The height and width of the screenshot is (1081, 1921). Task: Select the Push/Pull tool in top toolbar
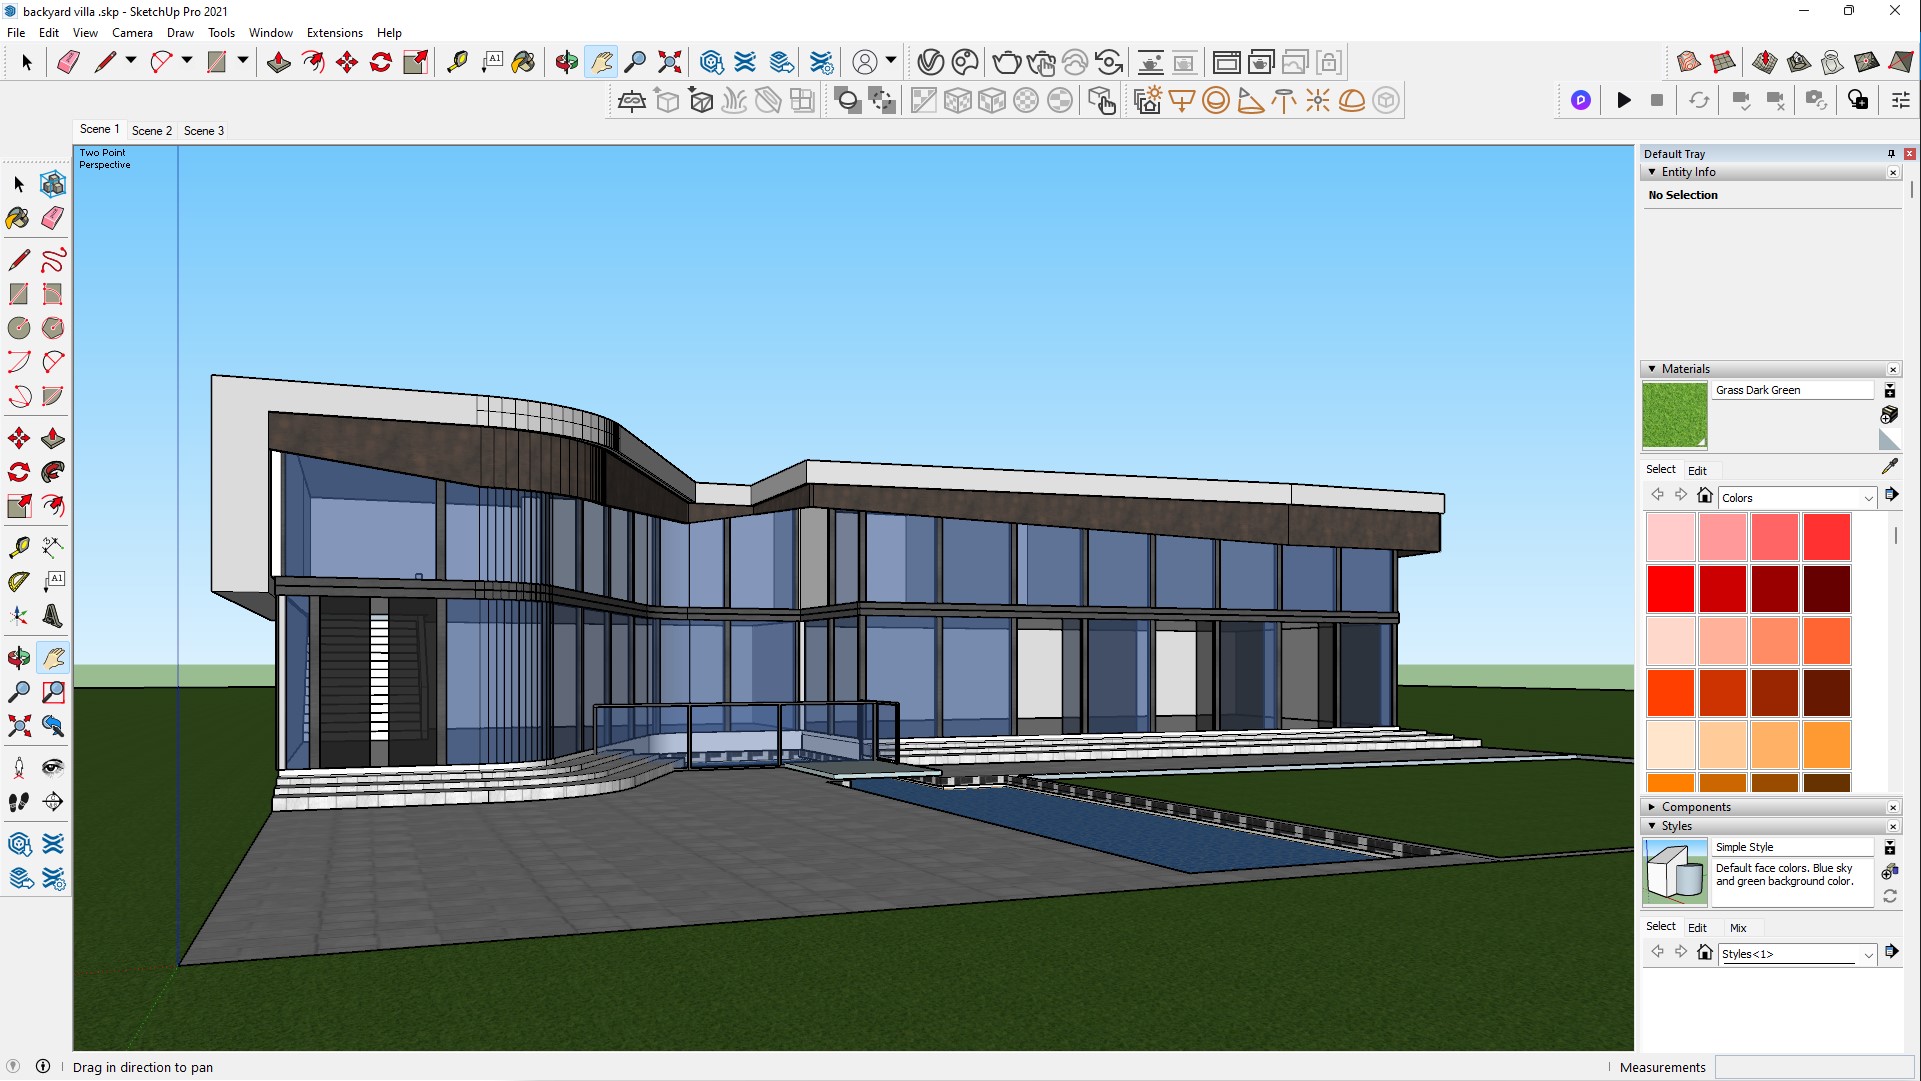279,62
